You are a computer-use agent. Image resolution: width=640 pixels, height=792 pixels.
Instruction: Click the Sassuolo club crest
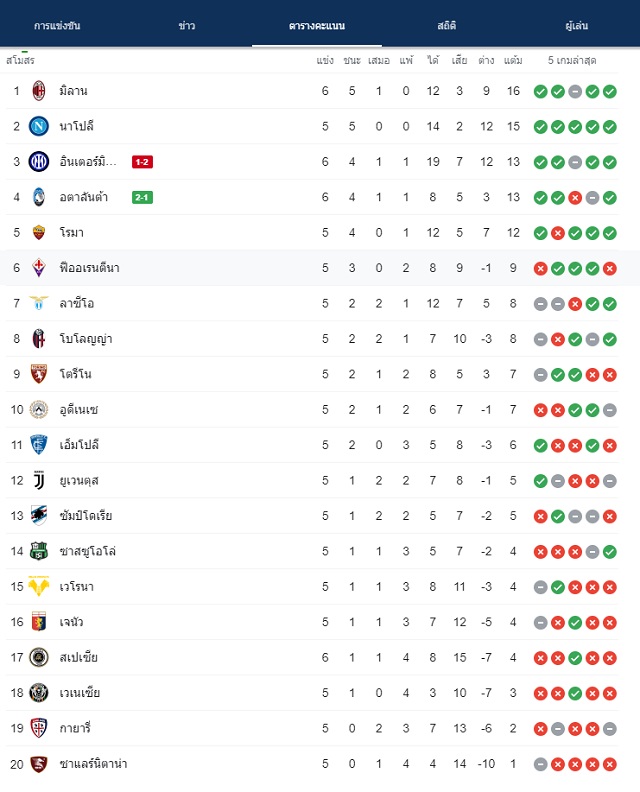tap(39, 551)
